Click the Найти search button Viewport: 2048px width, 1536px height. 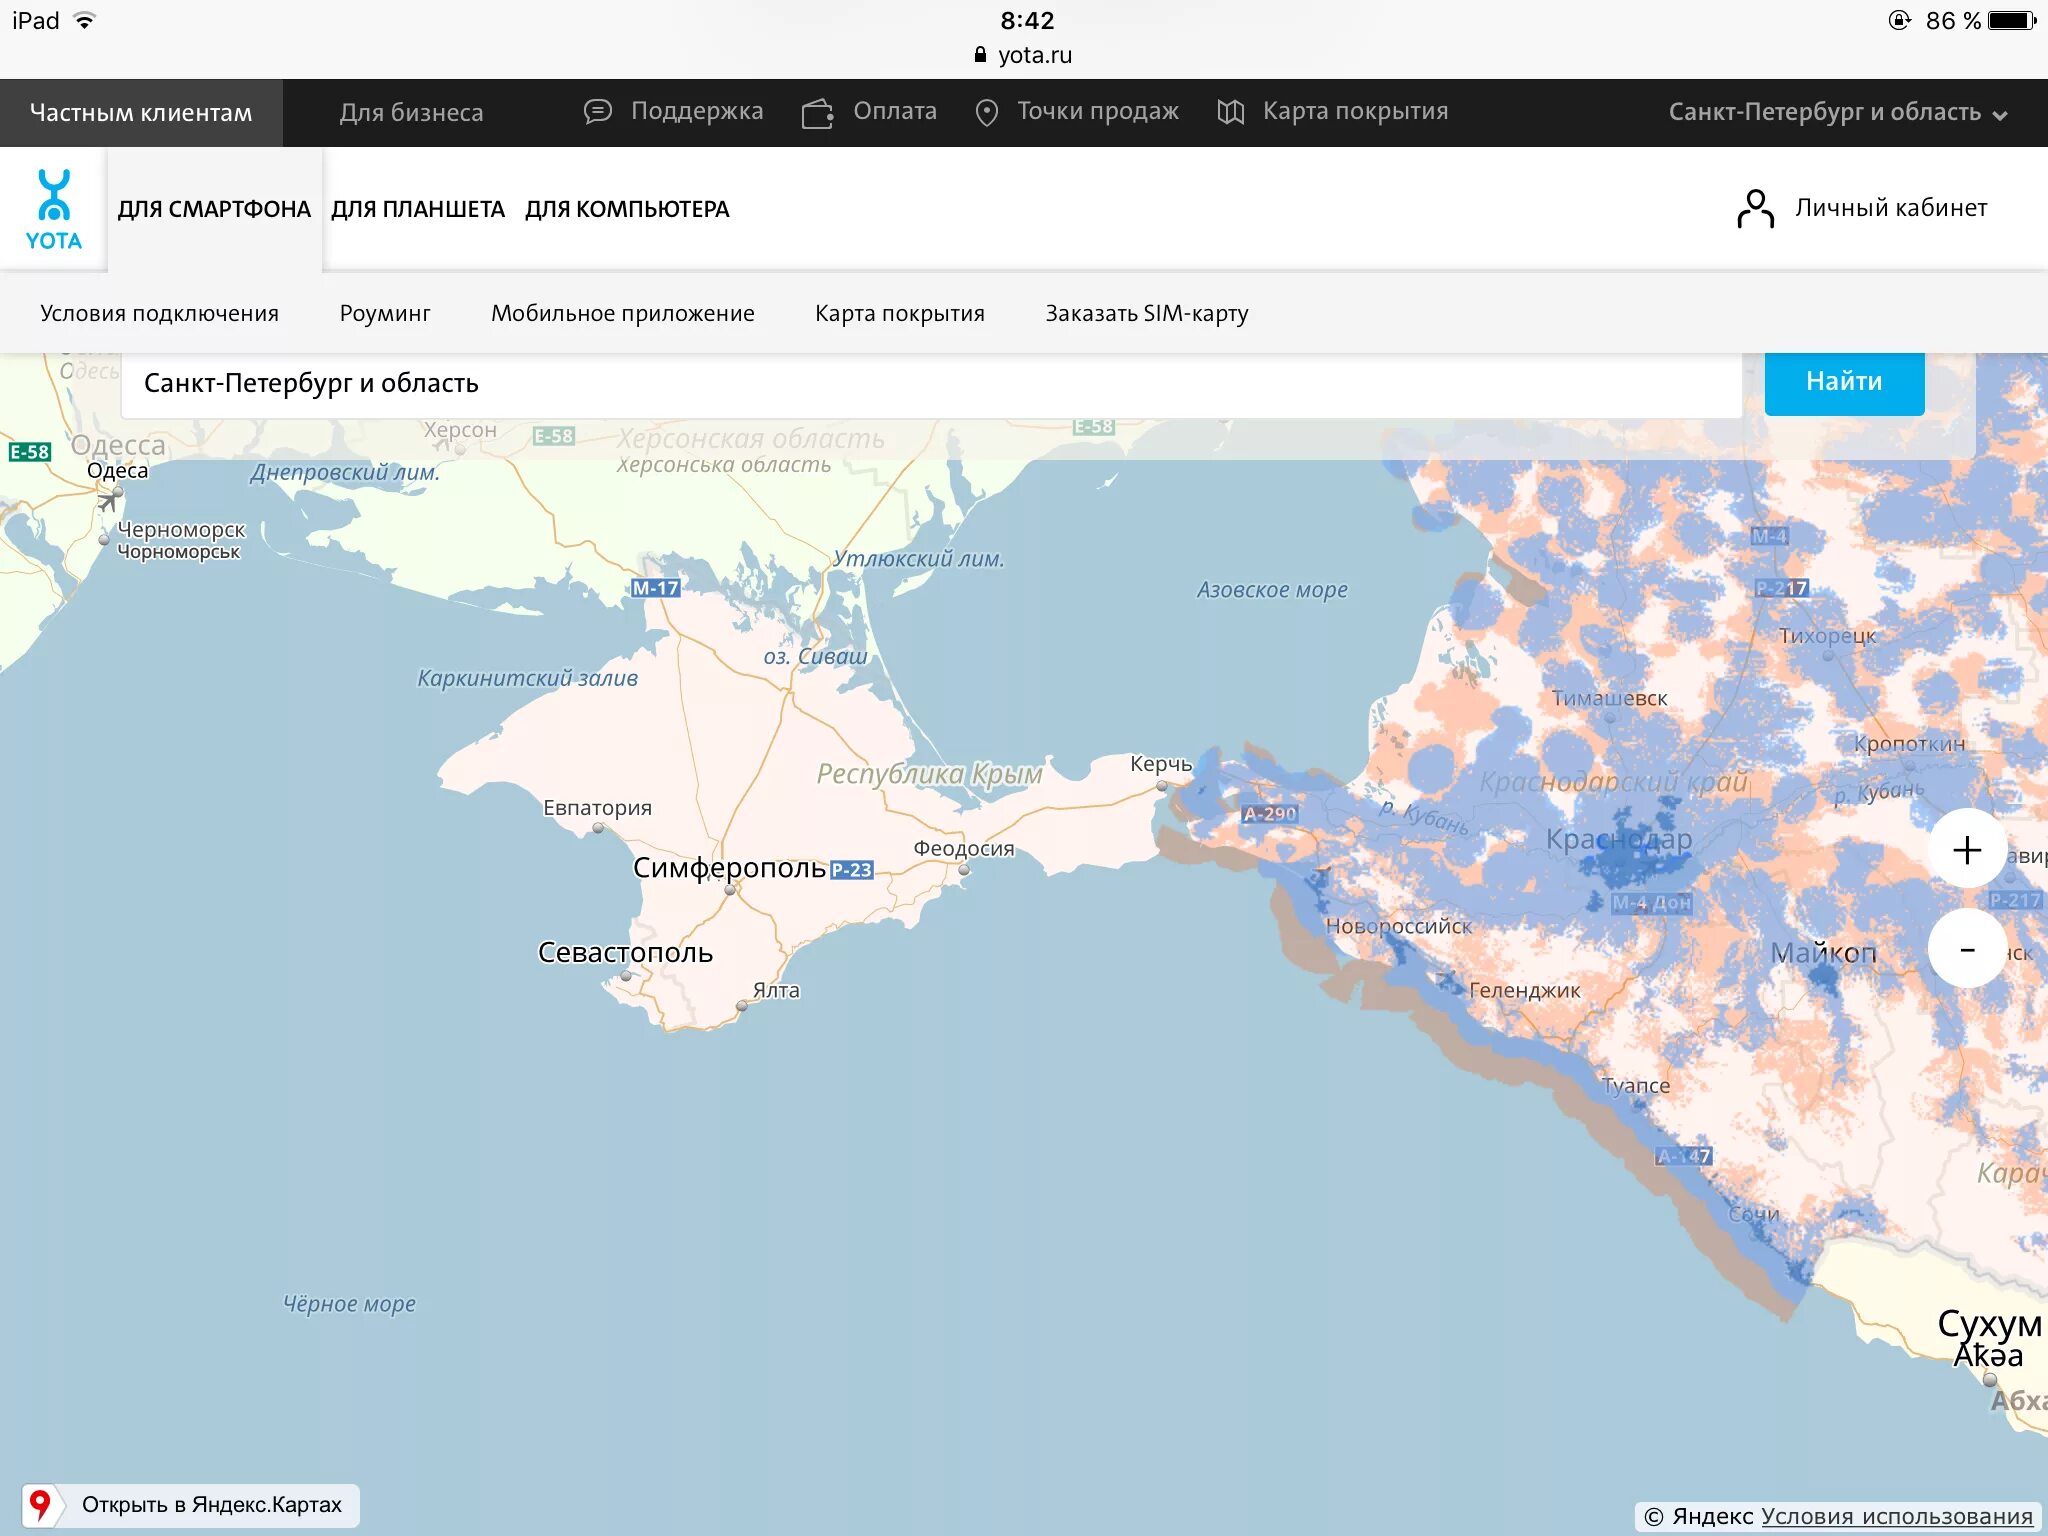(1844, 382)
